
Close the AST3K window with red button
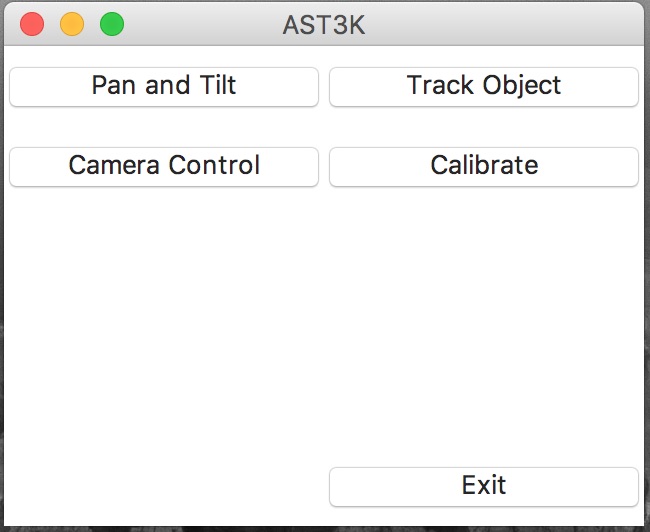[32, 24]
